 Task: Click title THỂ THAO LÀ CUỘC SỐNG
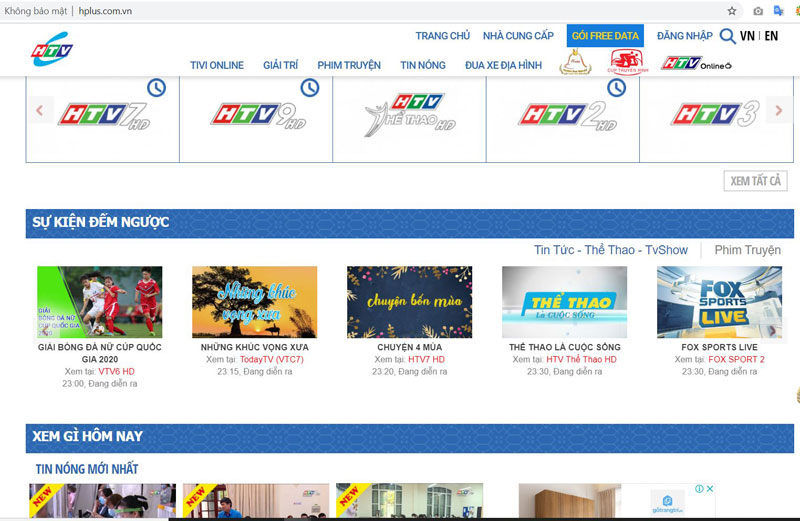tap(565, 347)
